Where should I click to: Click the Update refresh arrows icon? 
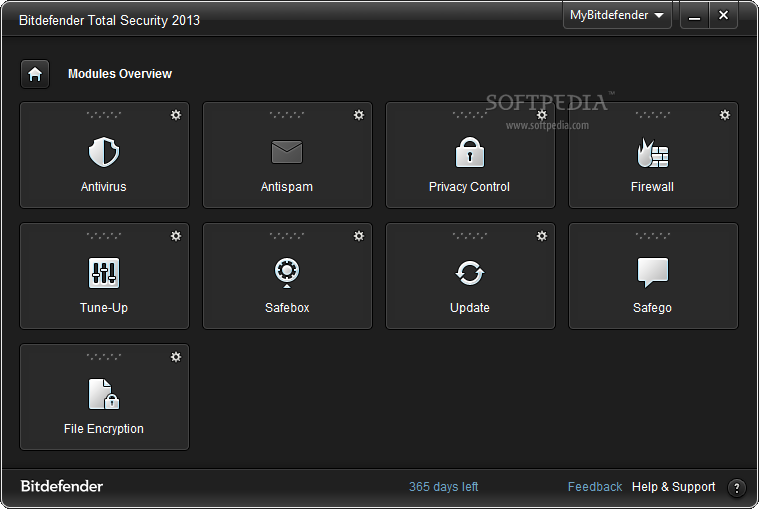click(470, 273)
